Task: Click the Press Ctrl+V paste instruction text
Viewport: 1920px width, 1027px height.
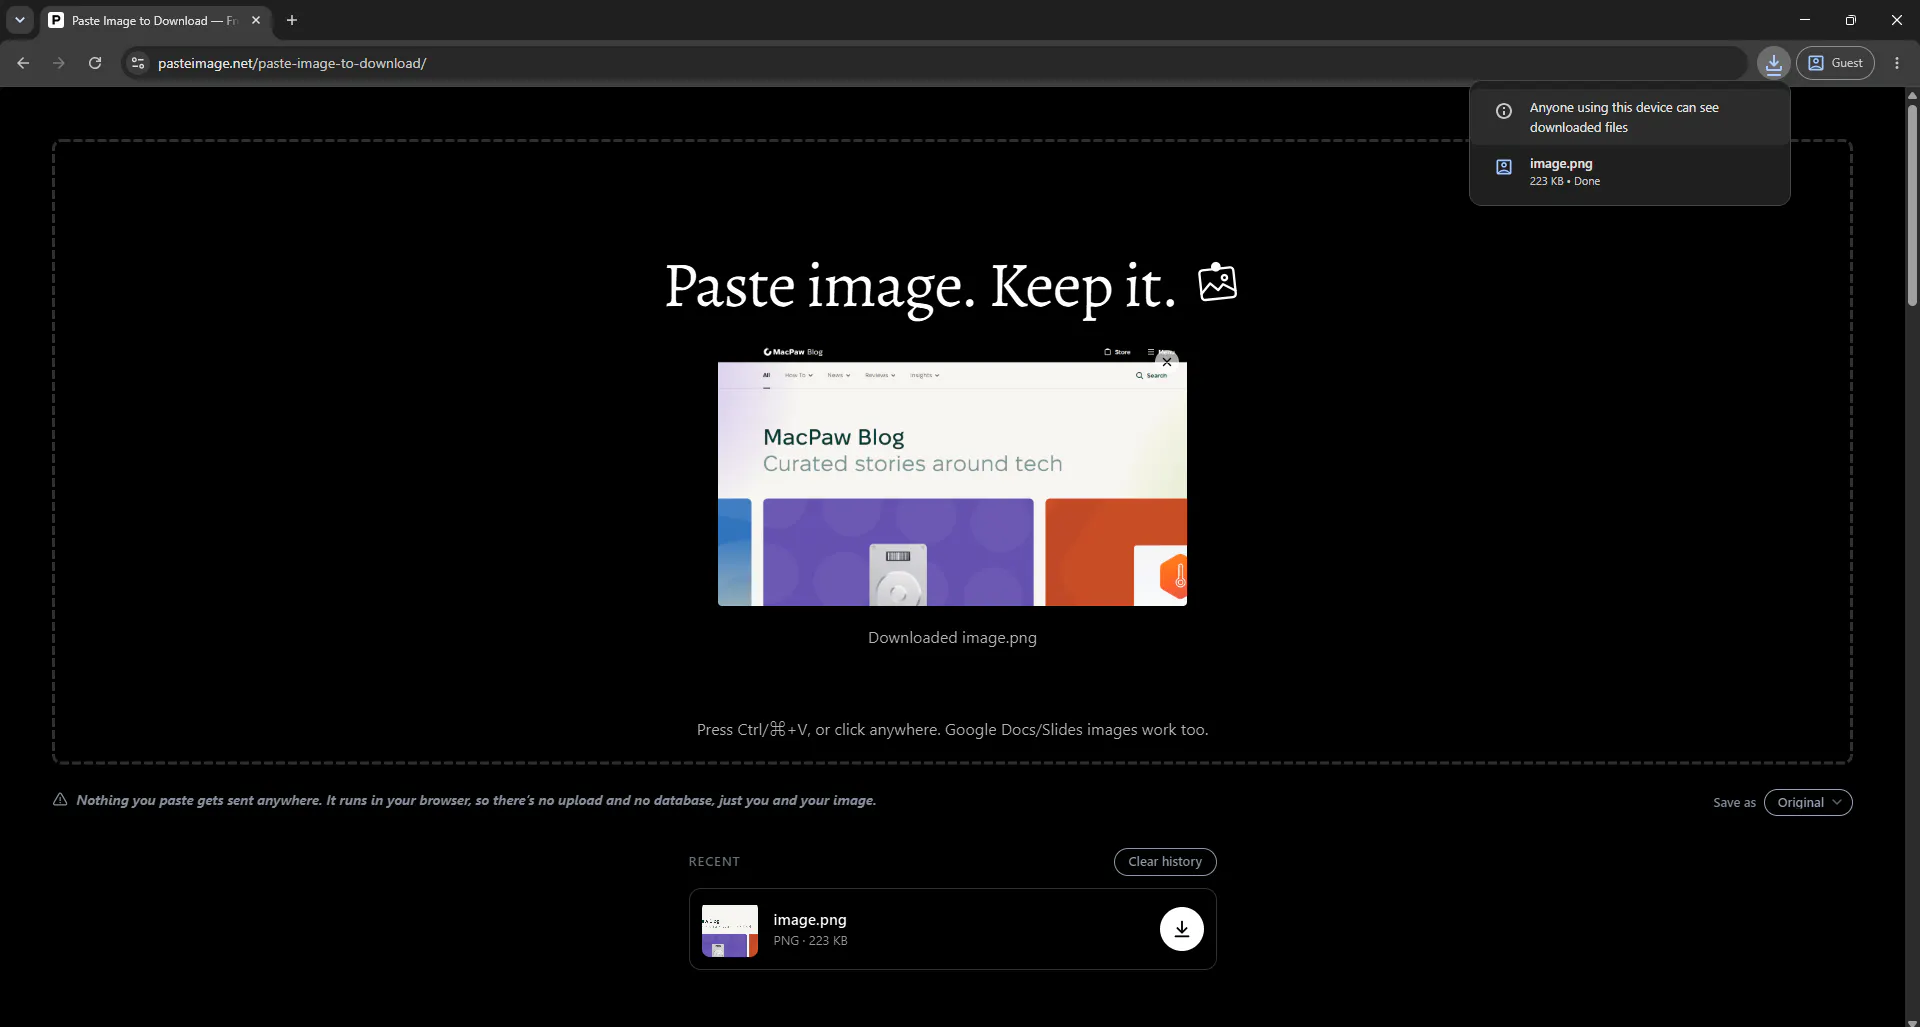Action: (952, 730)
